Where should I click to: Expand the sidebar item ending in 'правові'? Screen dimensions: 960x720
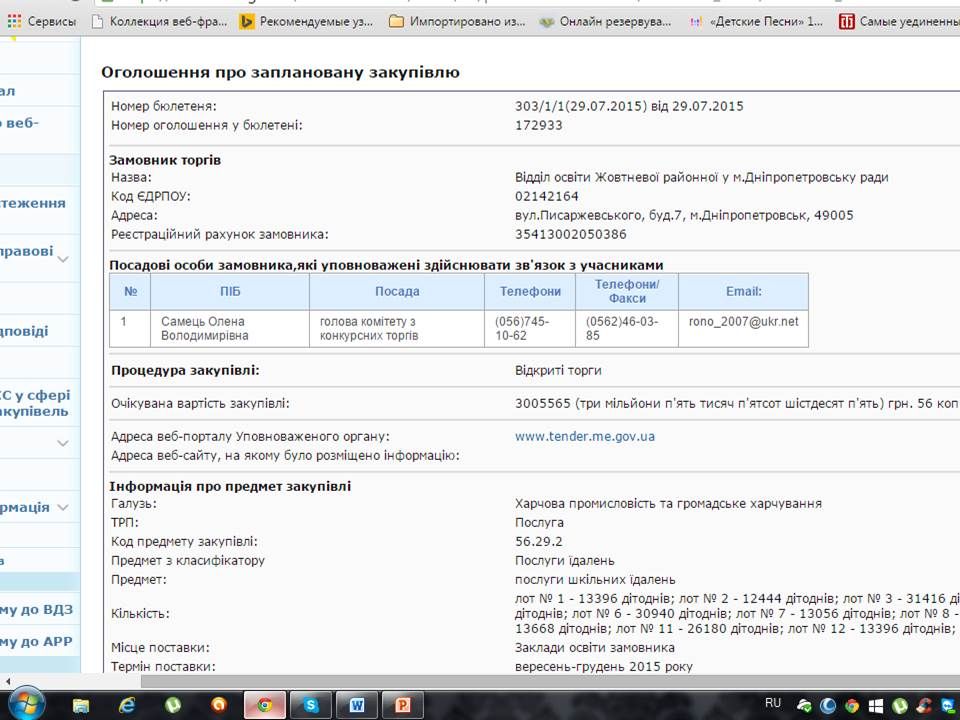click(x=63, y=259)
